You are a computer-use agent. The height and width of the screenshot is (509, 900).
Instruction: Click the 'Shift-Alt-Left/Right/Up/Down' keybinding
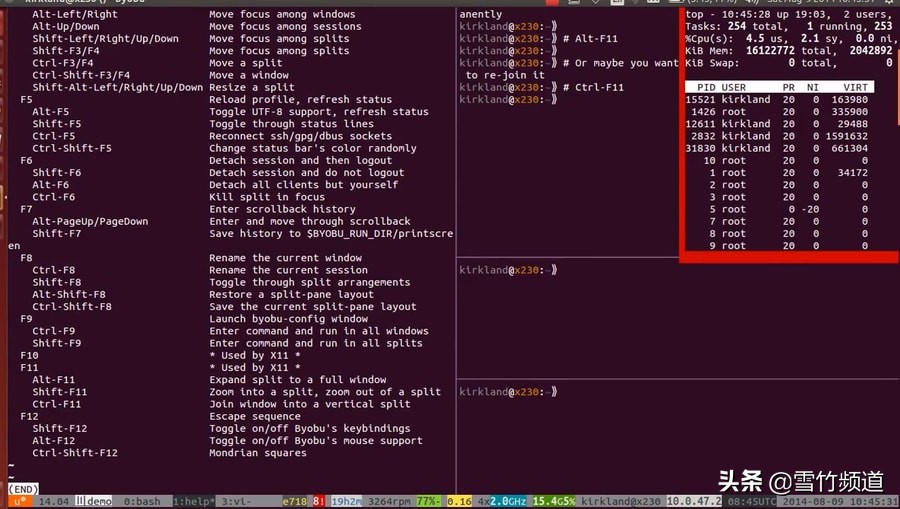(118, 87)
